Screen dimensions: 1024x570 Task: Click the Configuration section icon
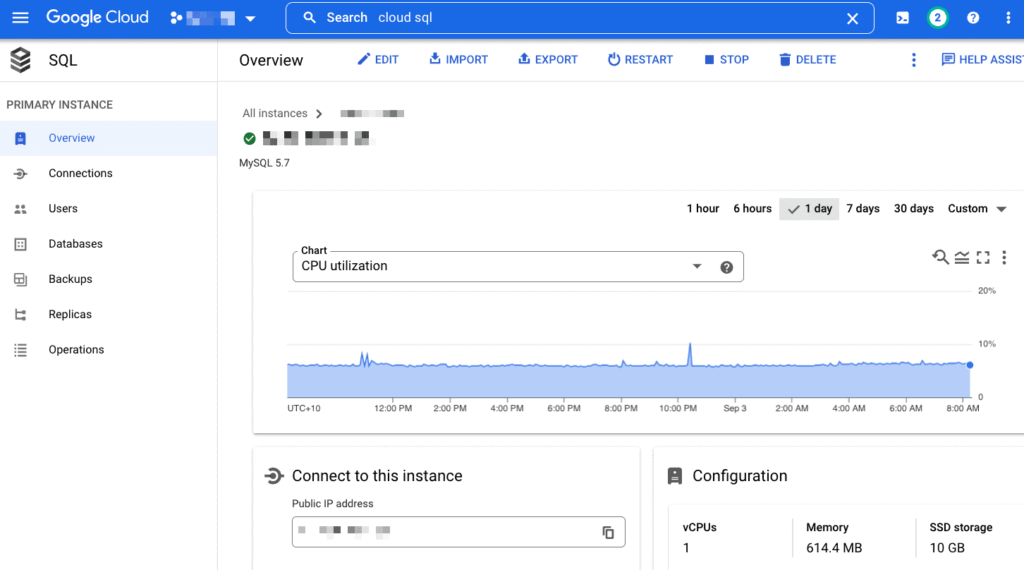tap(675, 476)
